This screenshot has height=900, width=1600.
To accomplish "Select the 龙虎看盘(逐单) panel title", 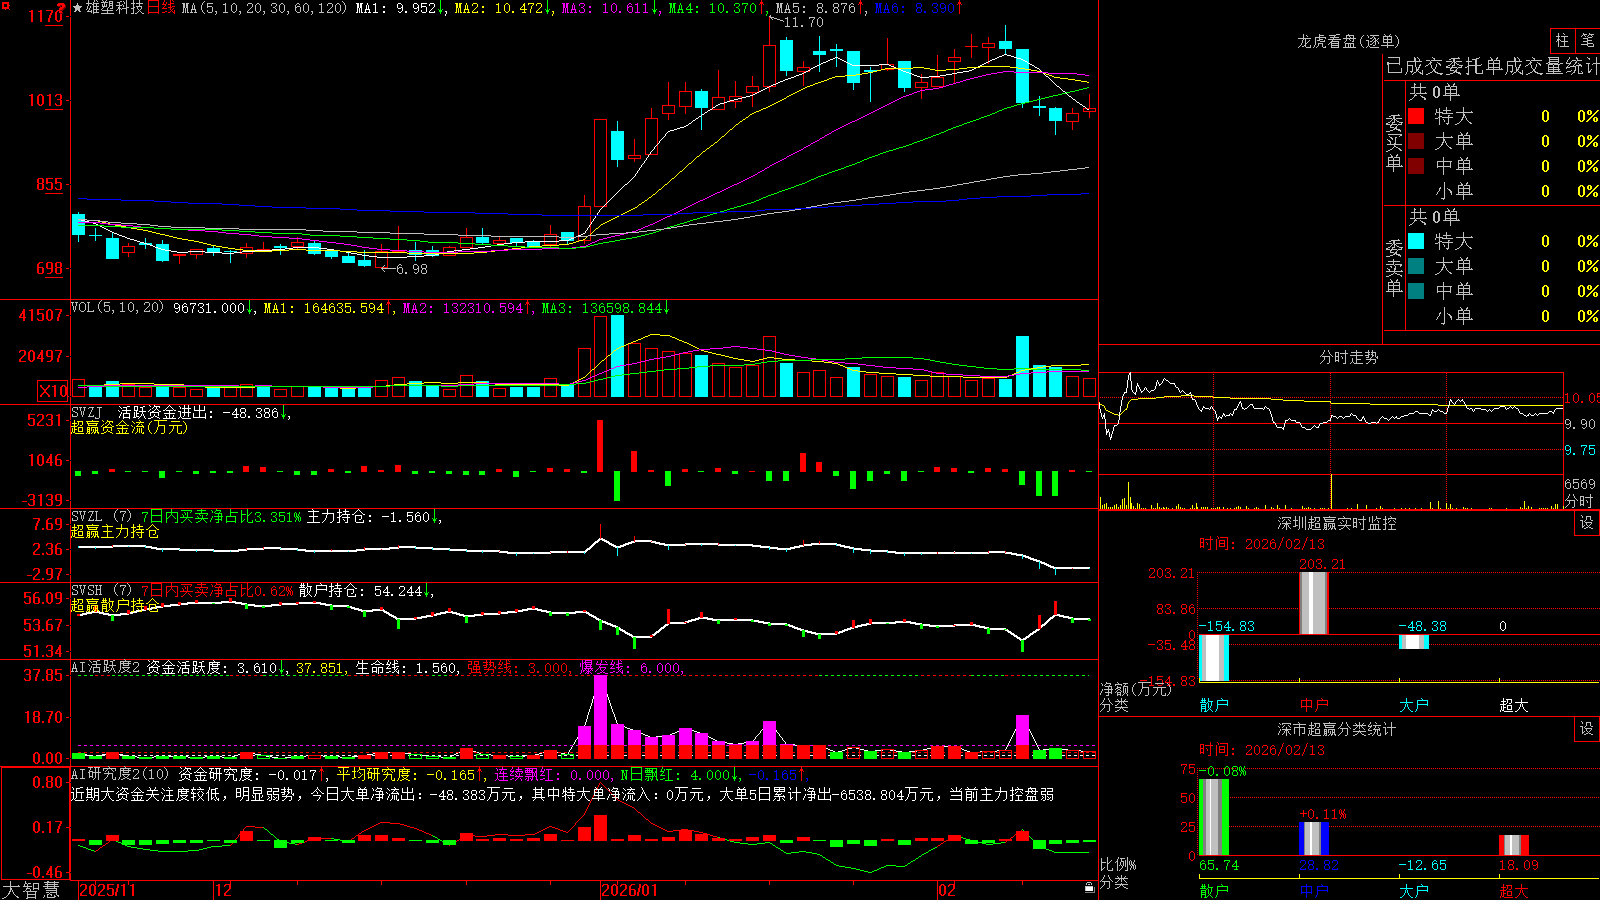I will coord(1349,41).
